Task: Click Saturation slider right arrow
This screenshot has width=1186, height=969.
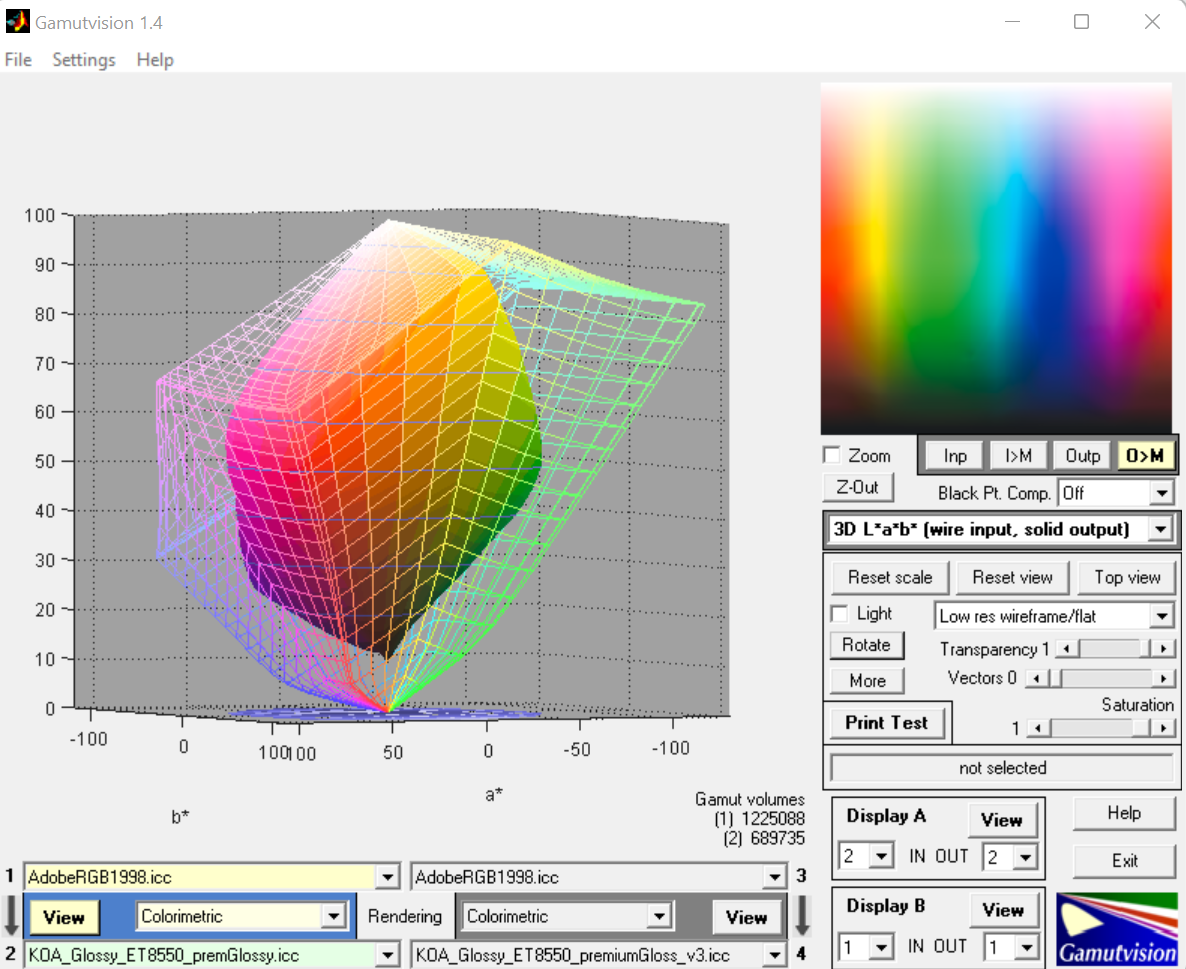Action: [x=1162, y=728]
